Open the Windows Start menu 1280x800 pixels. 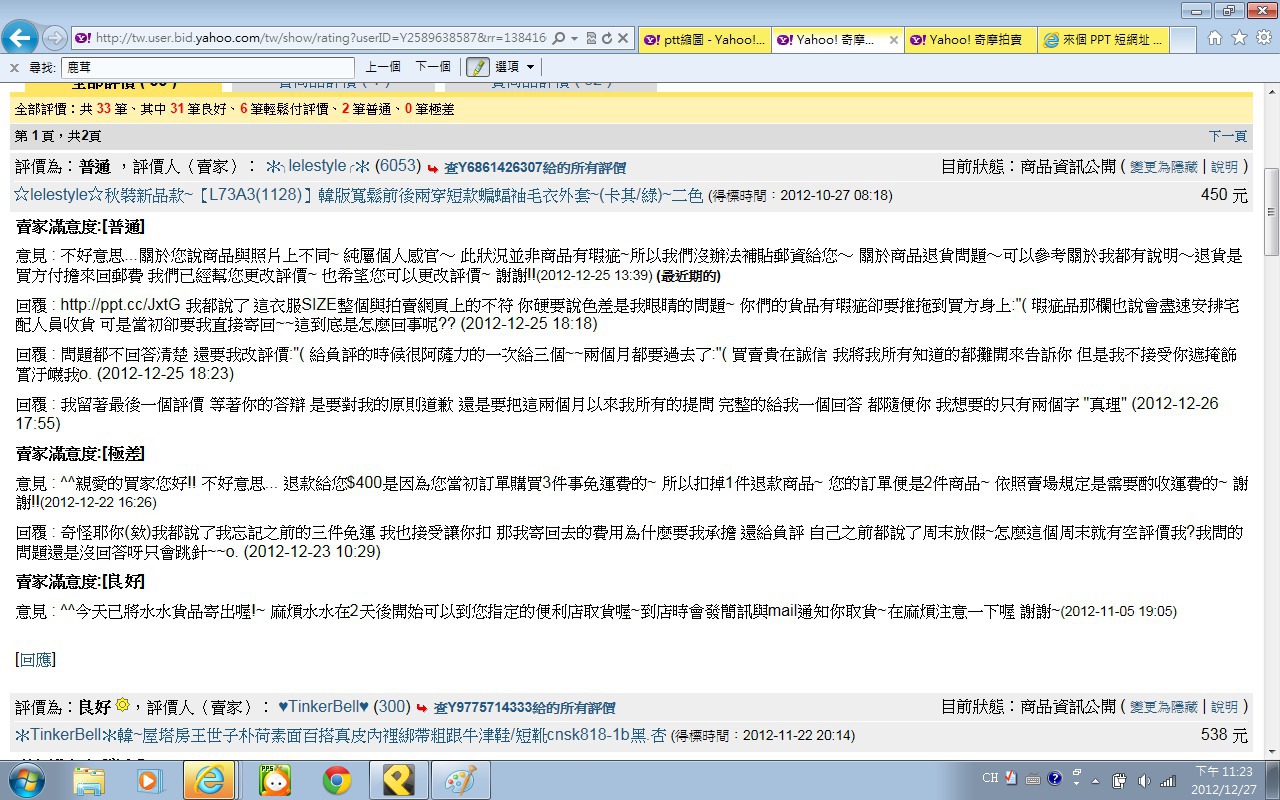25,780
